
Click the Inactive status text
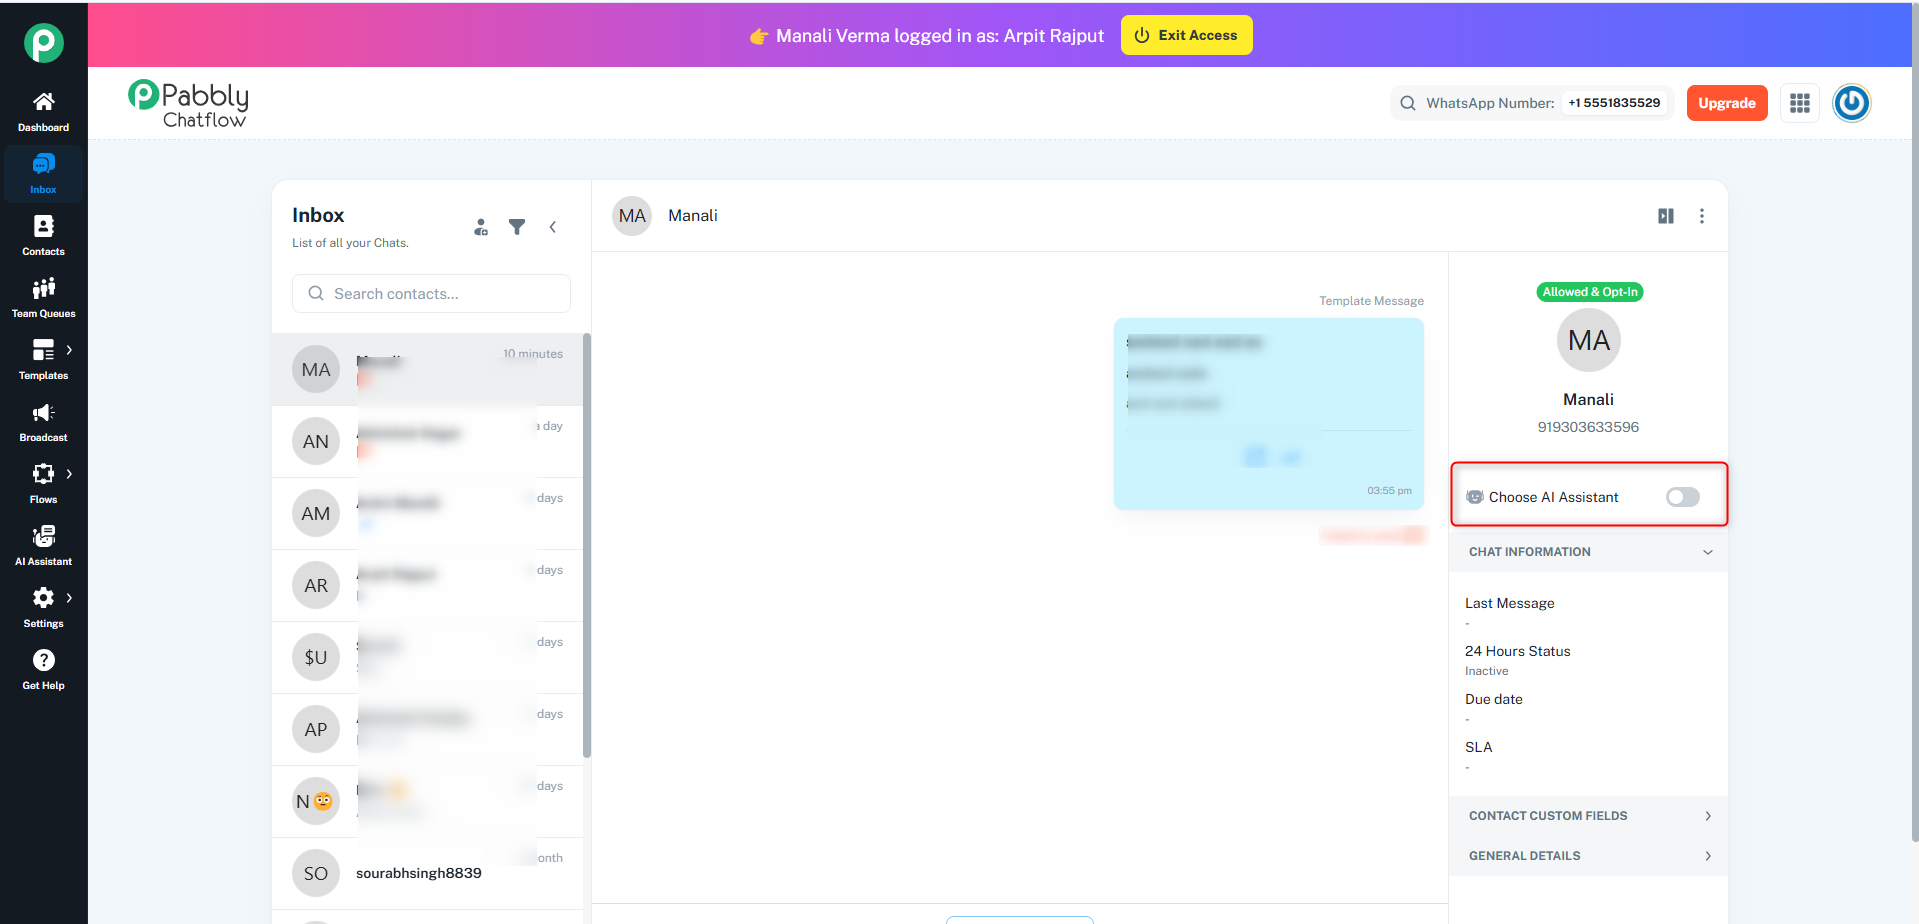[1487, 671]
